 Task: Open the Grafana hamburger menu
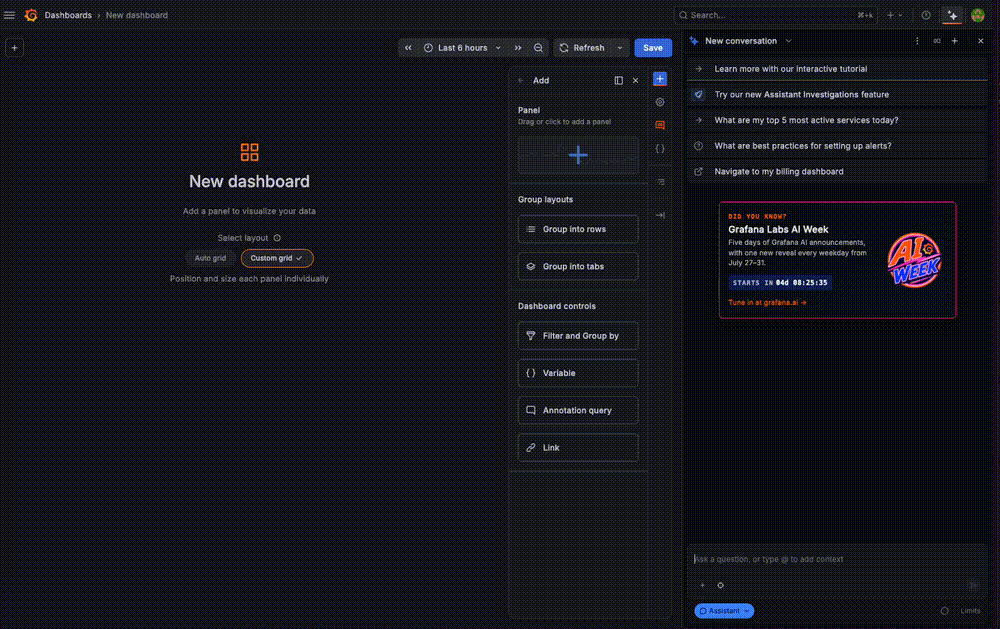click(x=10, y=15)
